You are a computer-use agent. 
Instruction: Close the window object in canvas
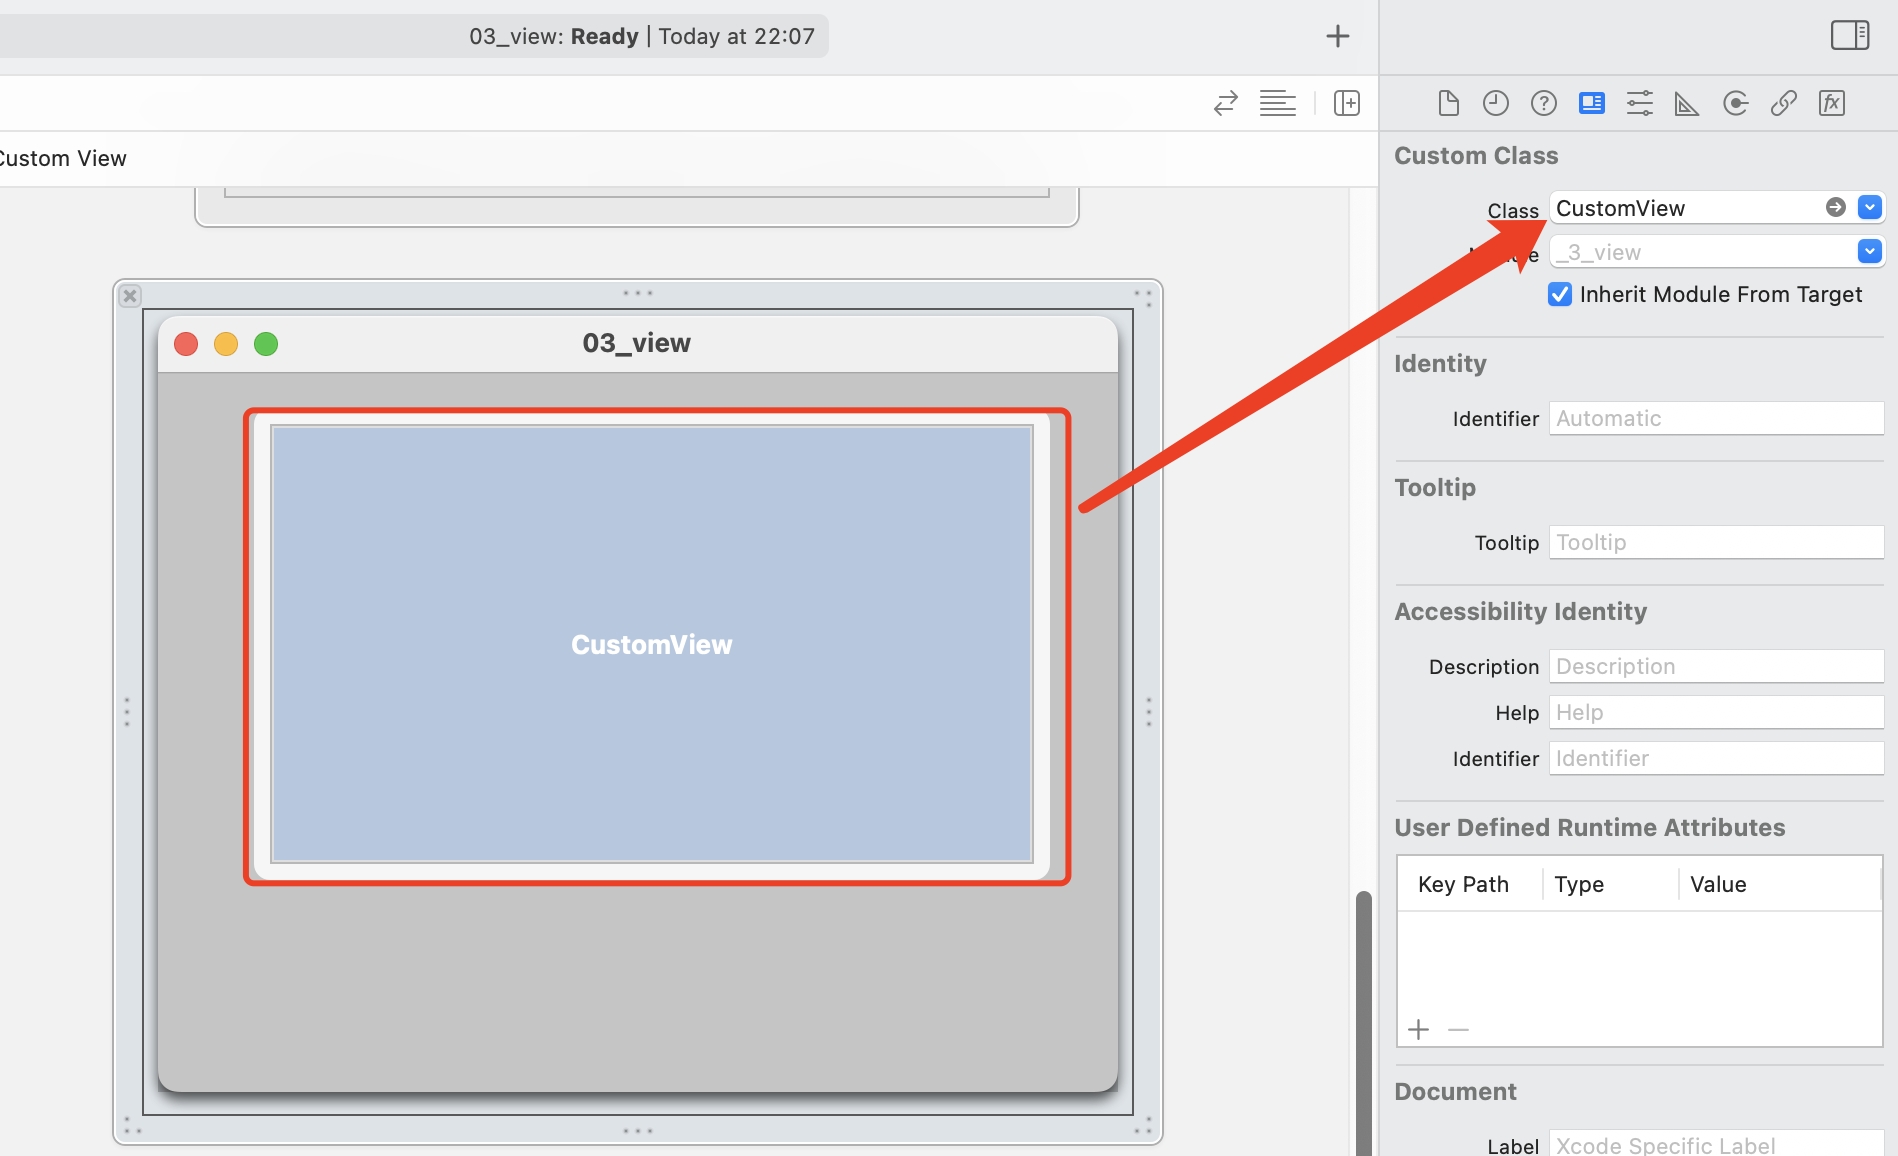click(x=130, y=296)
